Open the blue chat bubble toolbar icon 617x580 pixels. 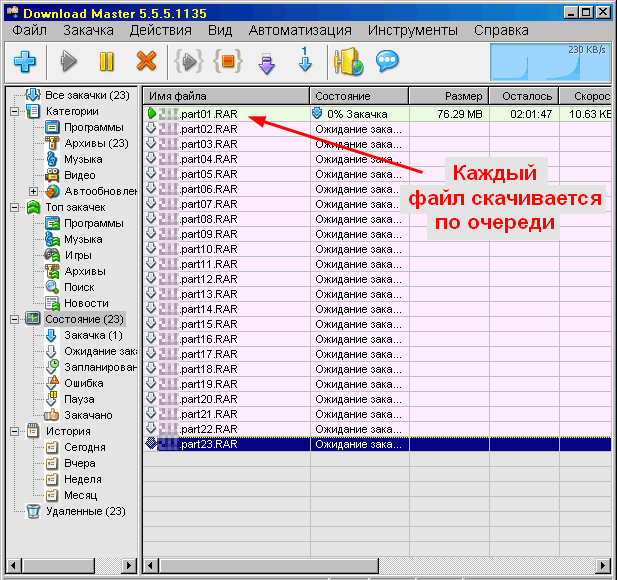point(387,61)
